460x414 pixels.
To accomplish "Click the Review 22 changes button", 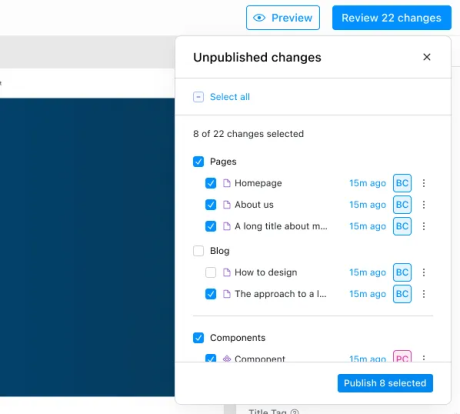I will [392, 18].
